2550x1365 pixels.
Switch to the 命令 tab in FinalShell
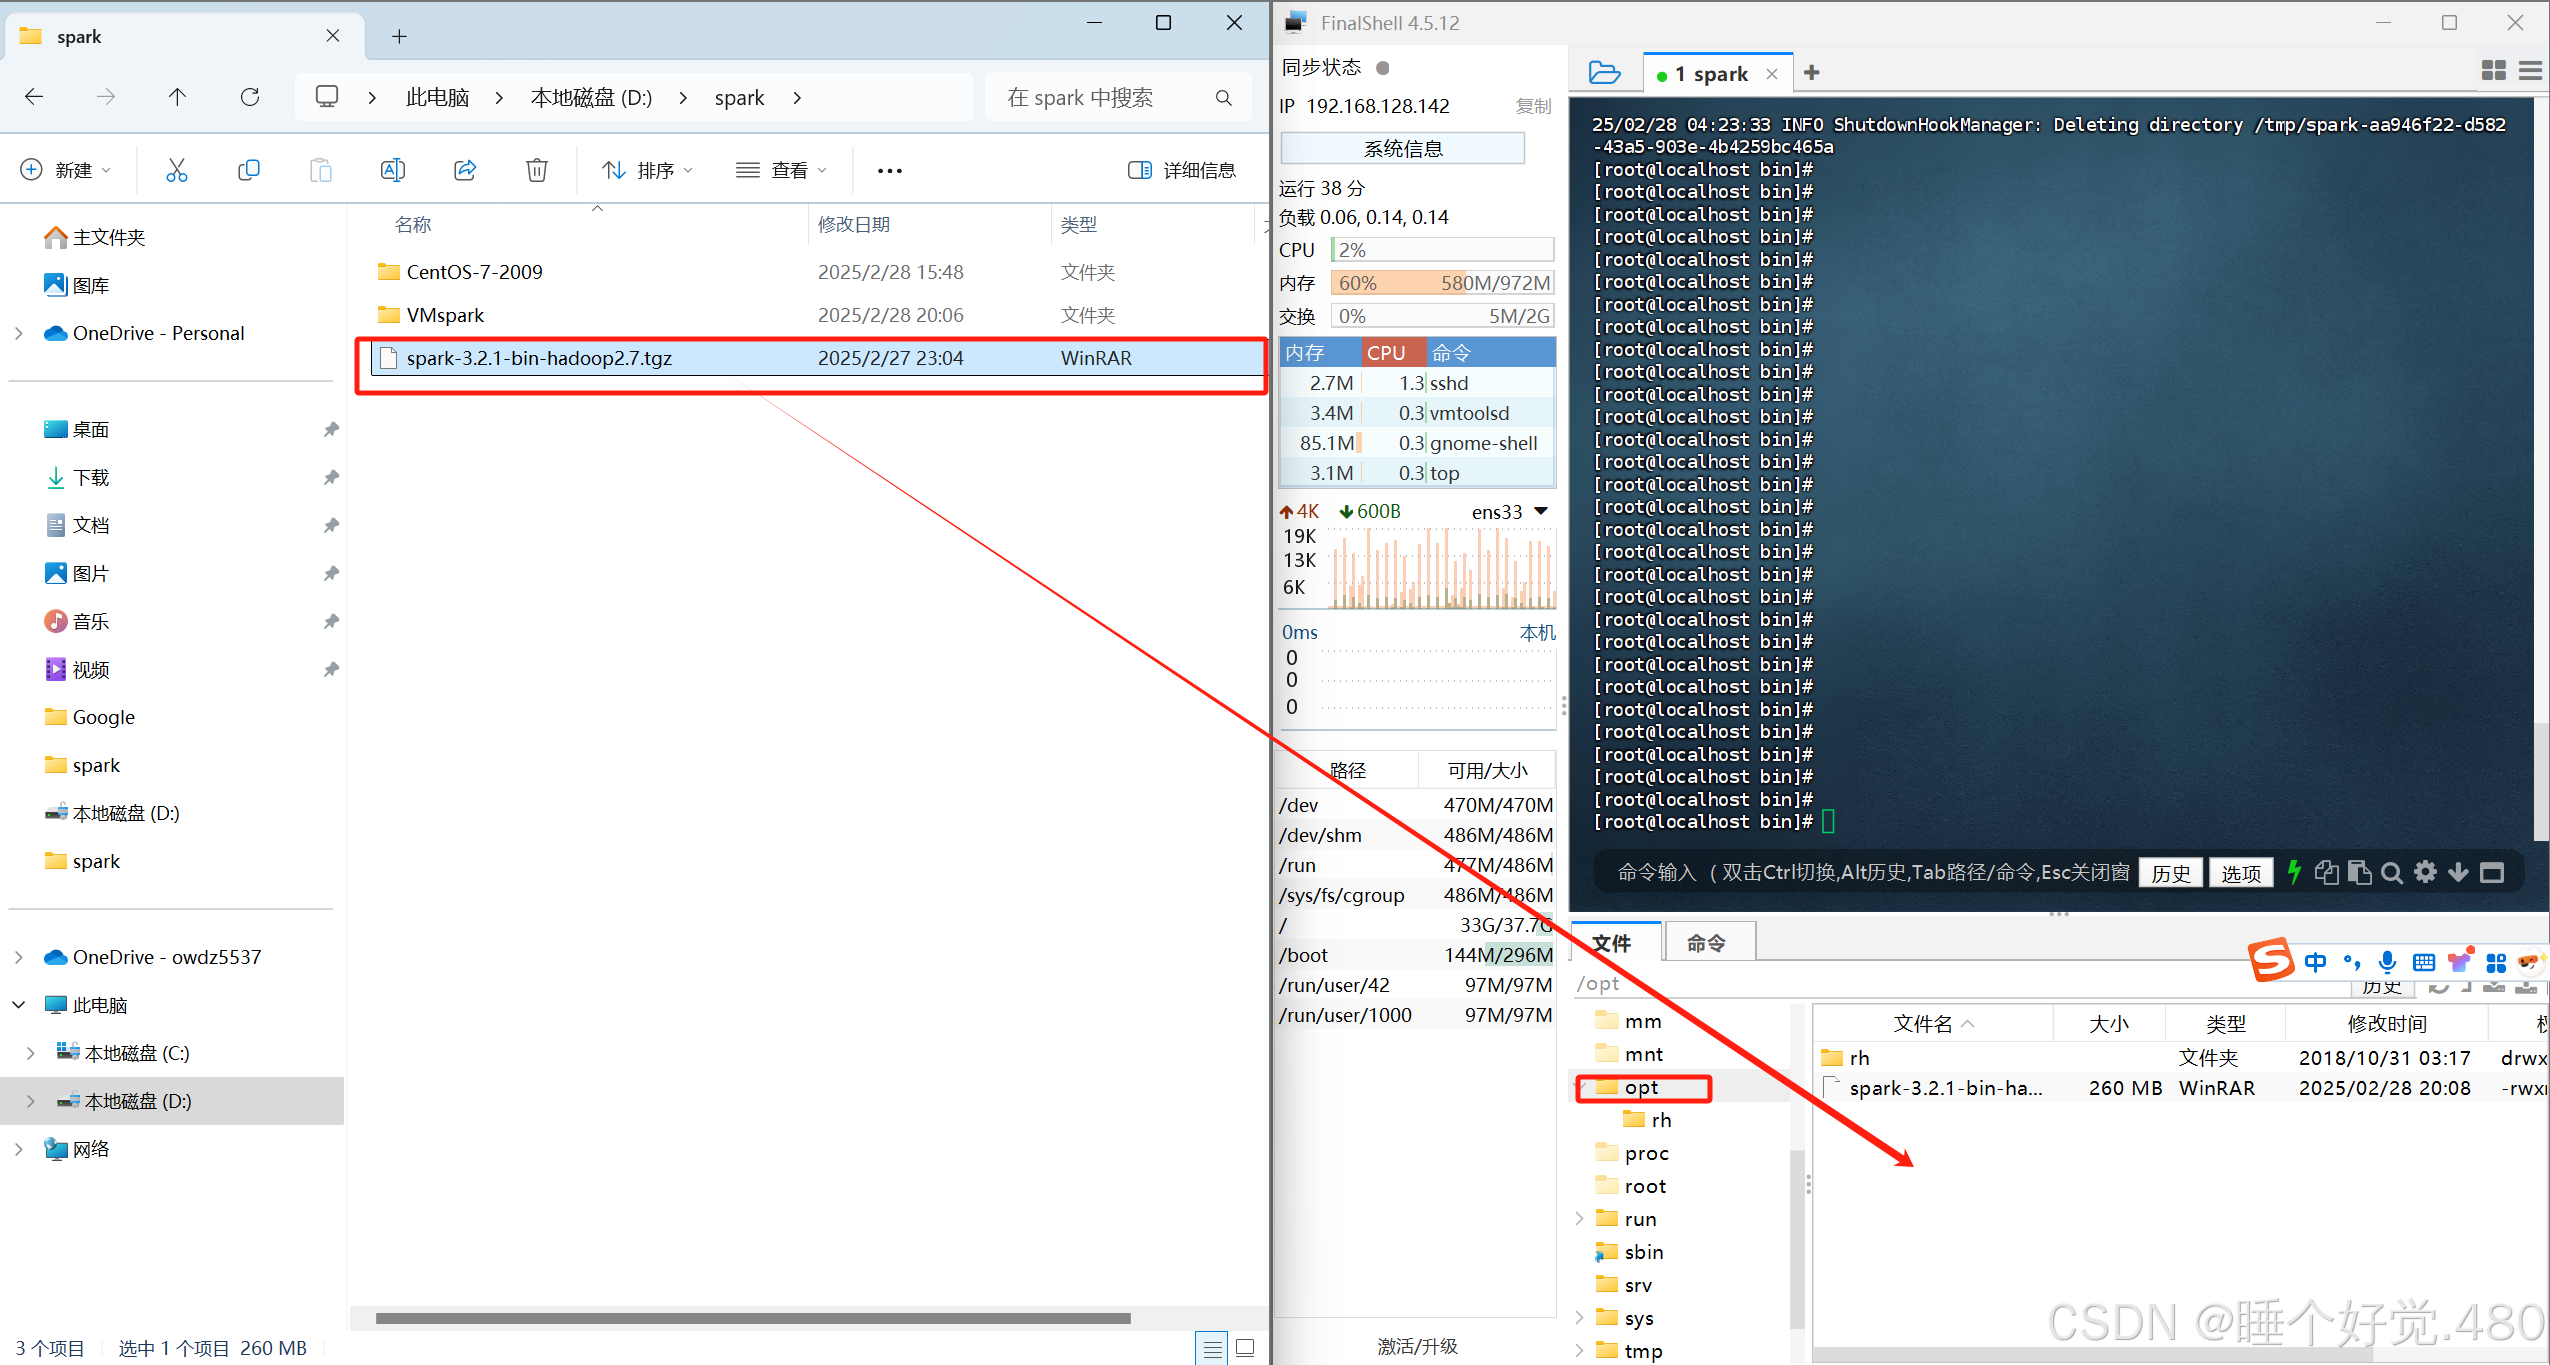click(x=1708, y=941)
